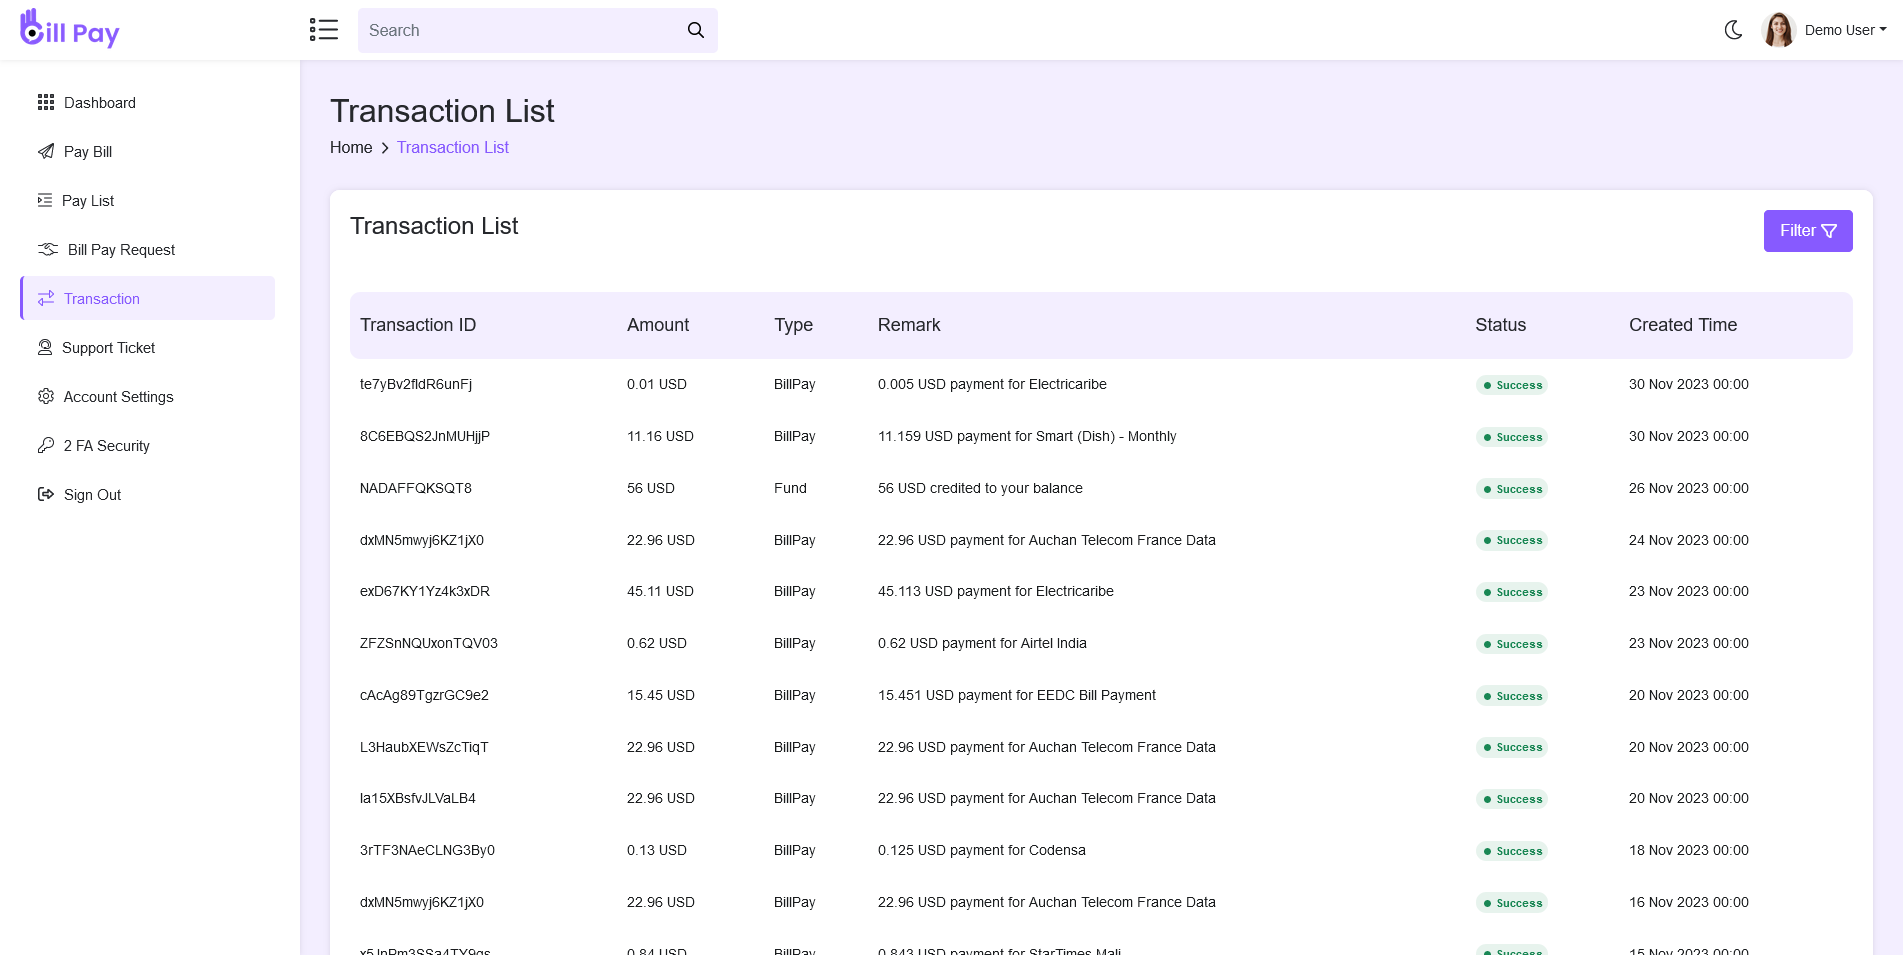
Task: Click the Fund type cell
Action: 790,488
